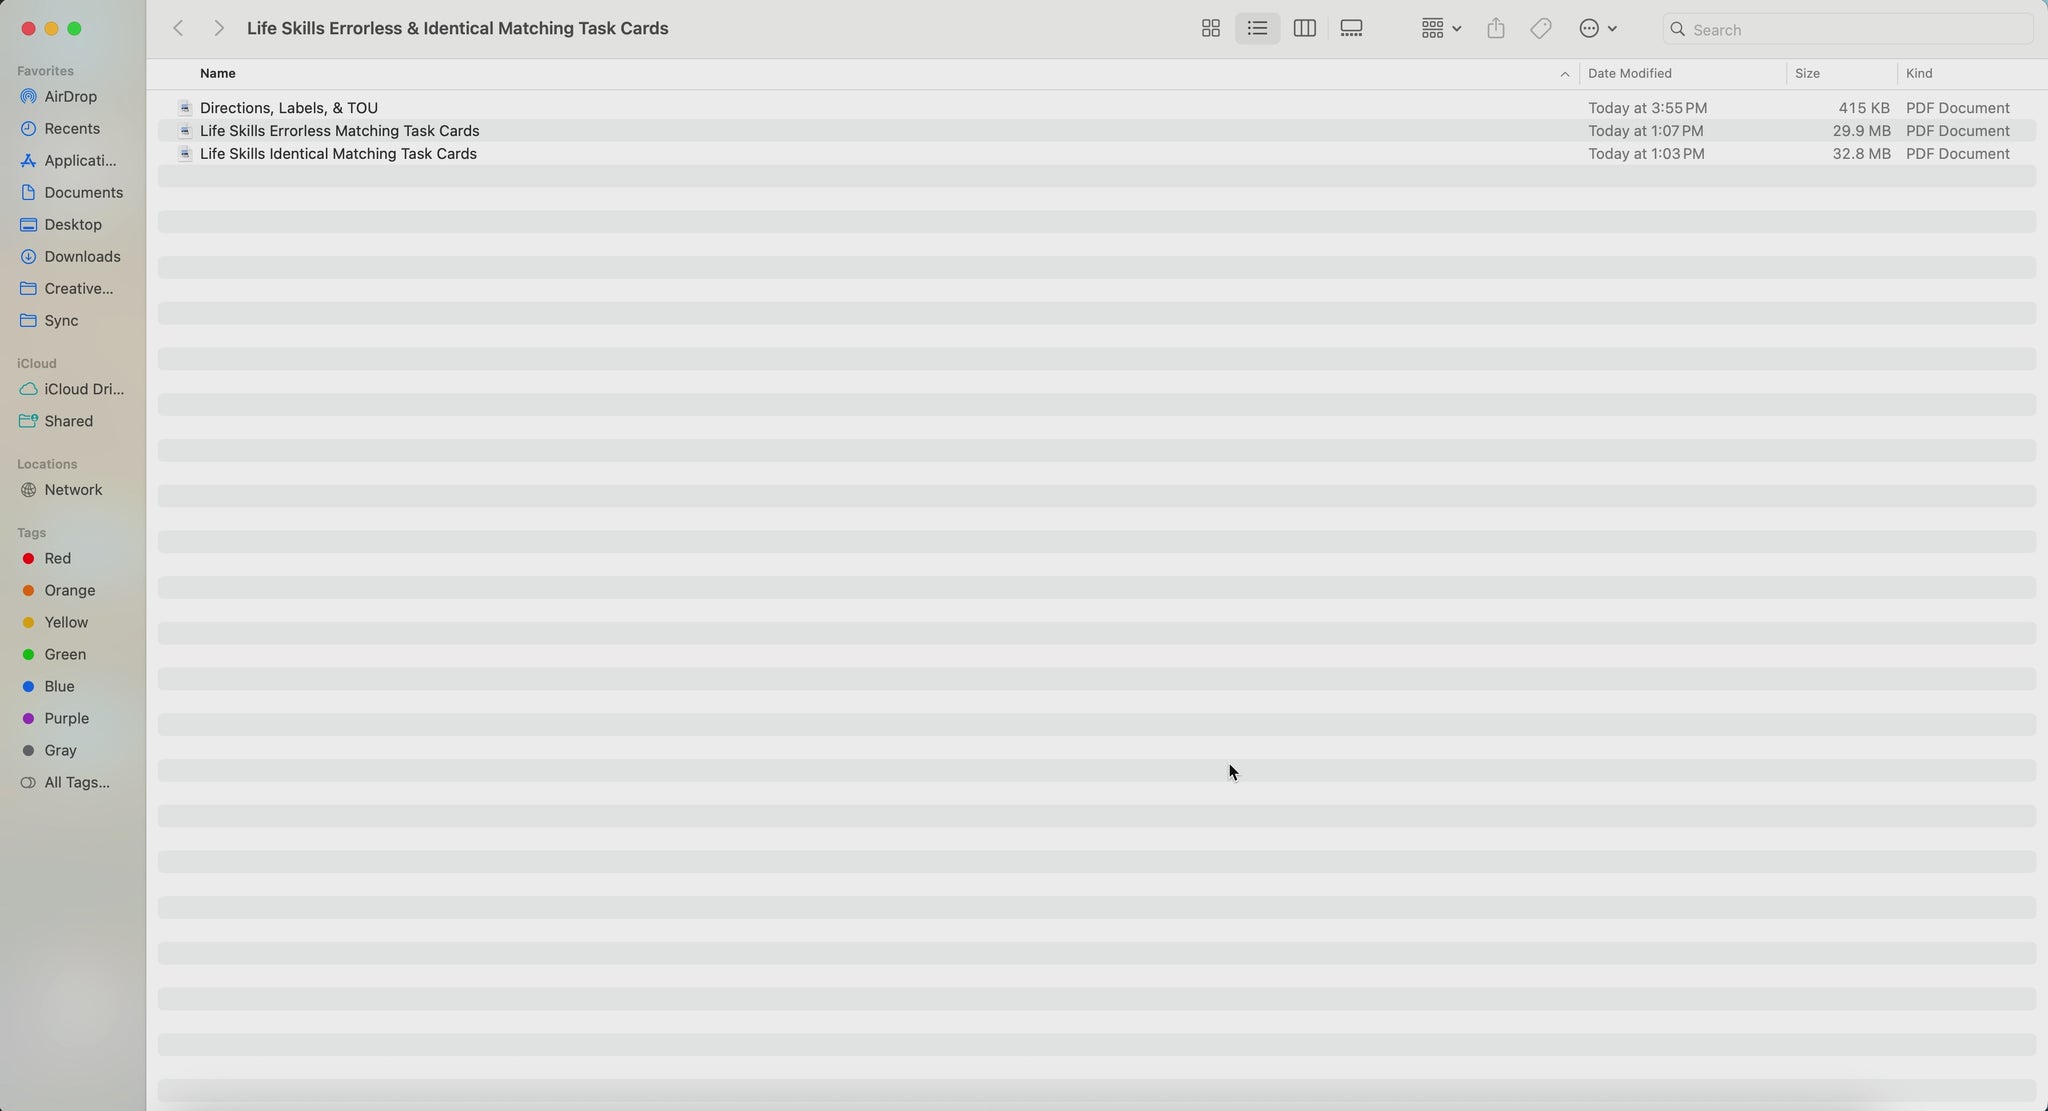Screen dimensions: 2048x1111
Task: Sort by Size column header
Action: point(1807,73)
